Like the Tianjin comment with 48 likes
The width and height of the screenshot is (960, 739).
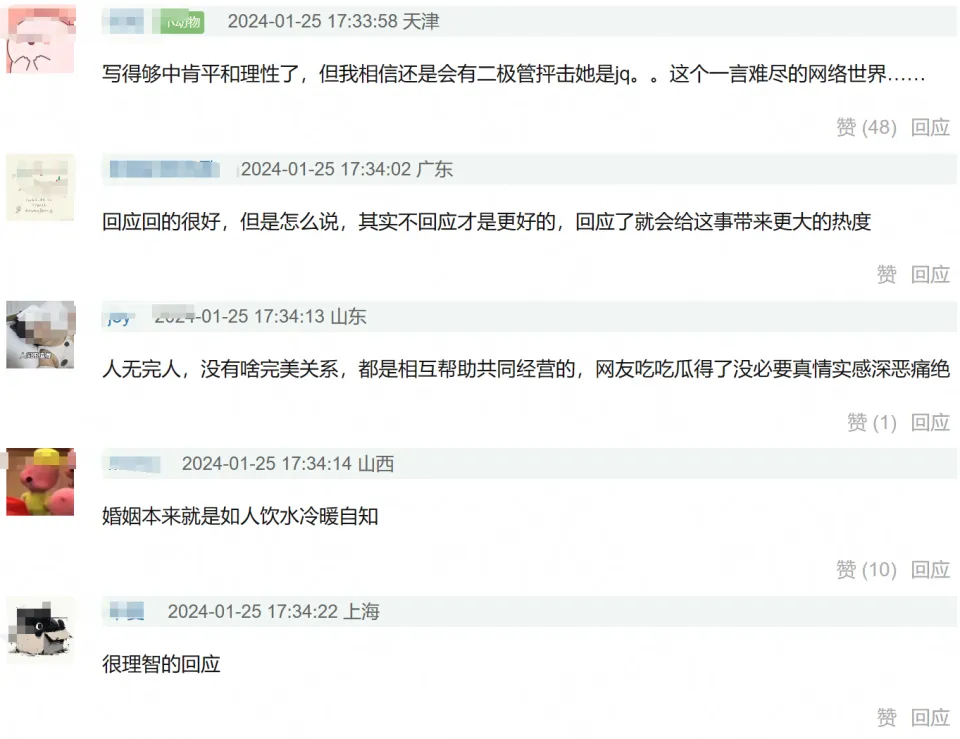(866, 127)
